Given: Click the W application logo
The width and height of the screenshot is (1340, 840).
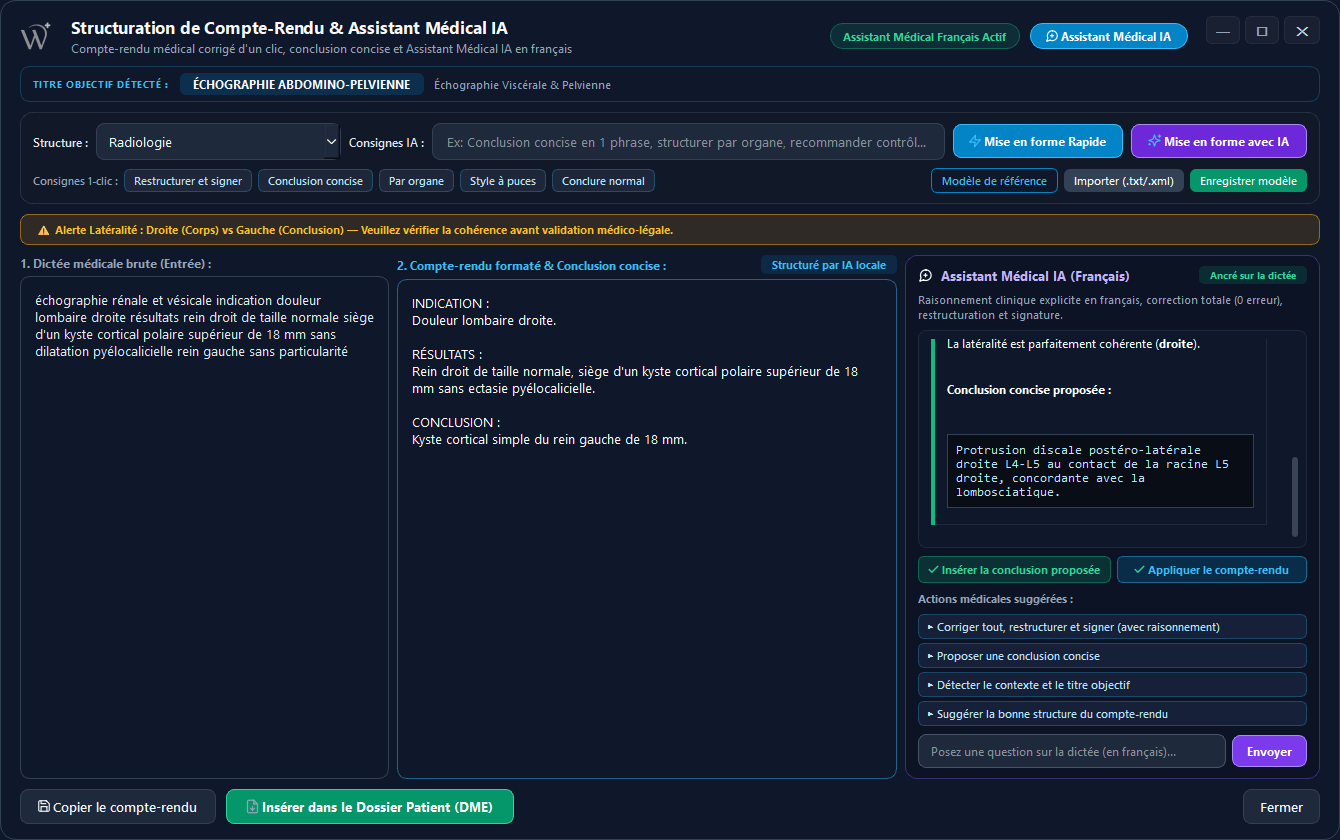Looking at the screenshot, I should click(36, 36).
